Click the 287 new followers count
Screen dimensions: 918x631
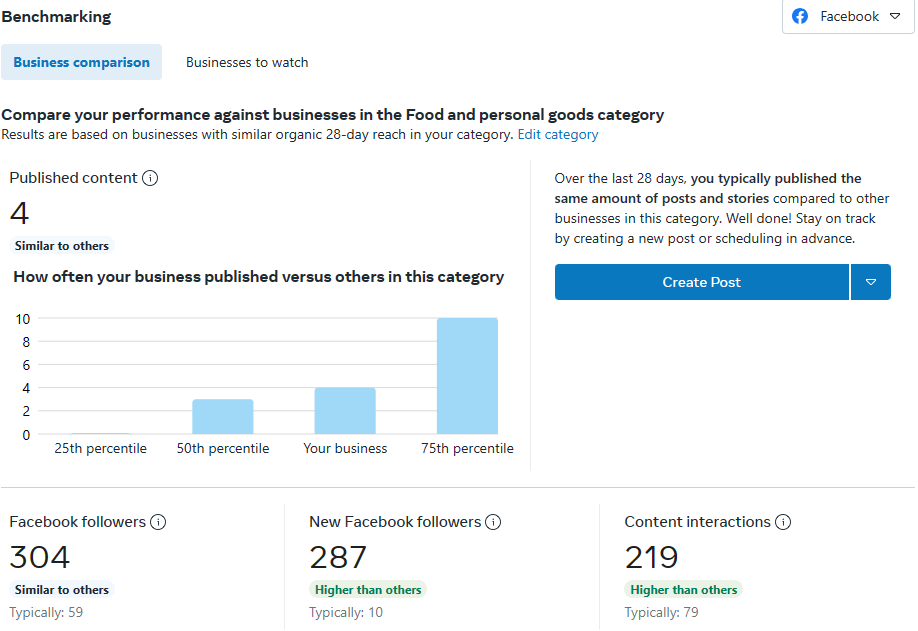pyautogui.click(x=338, y=557)
